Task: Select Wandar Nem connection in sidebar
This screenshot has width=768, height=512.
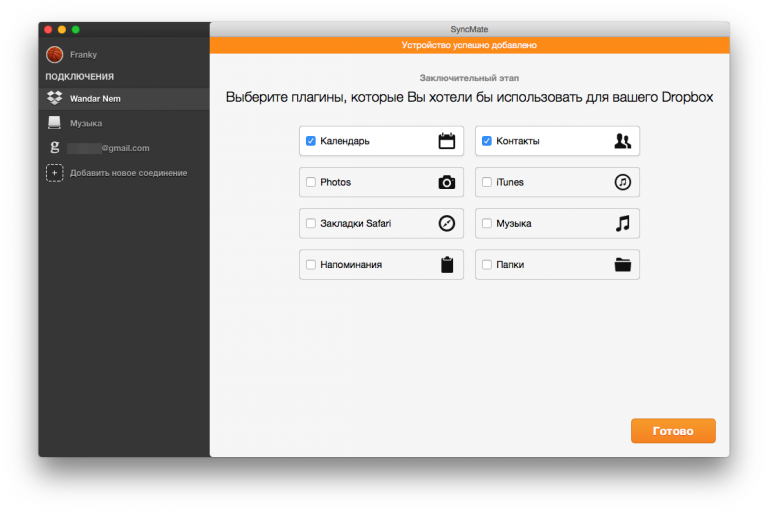Action: click(x=124, y=98)
